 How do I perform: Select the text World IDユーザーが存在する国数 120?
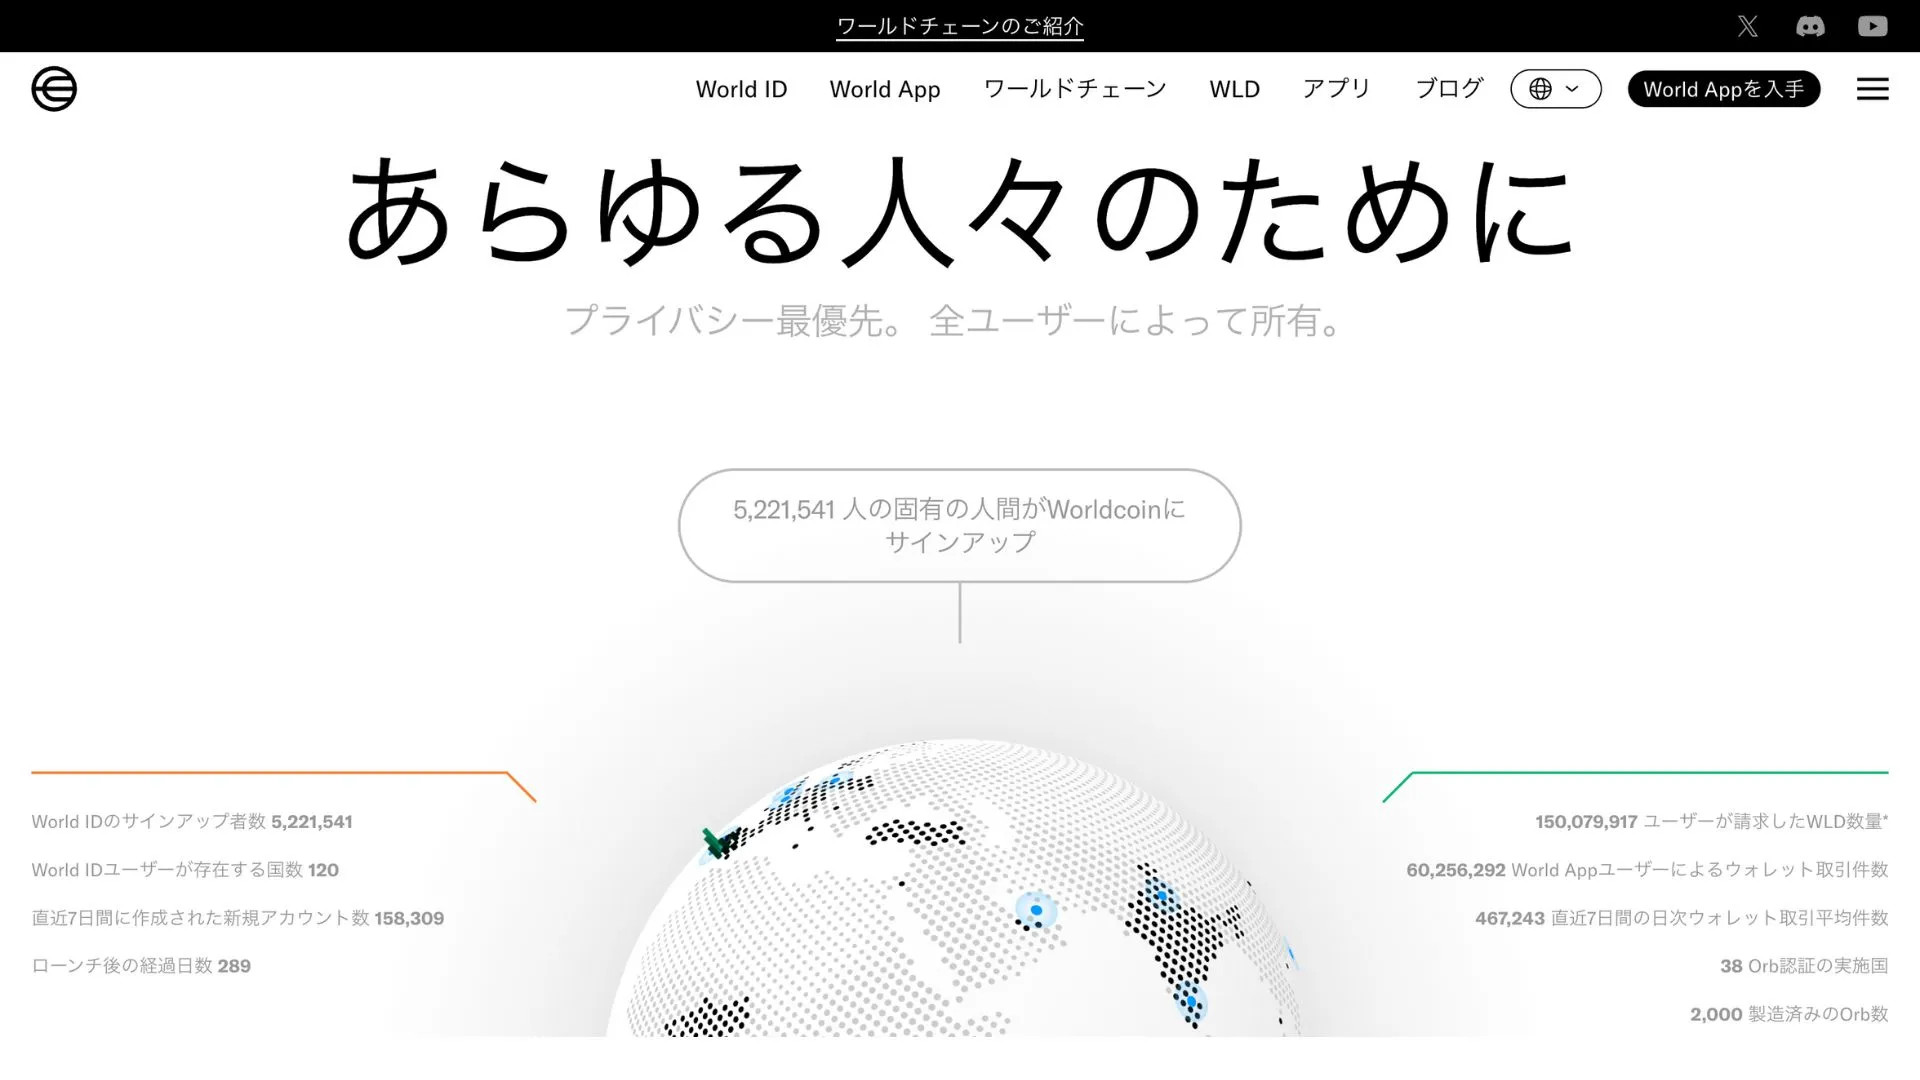pyautogui.click(x=185, y=870)
